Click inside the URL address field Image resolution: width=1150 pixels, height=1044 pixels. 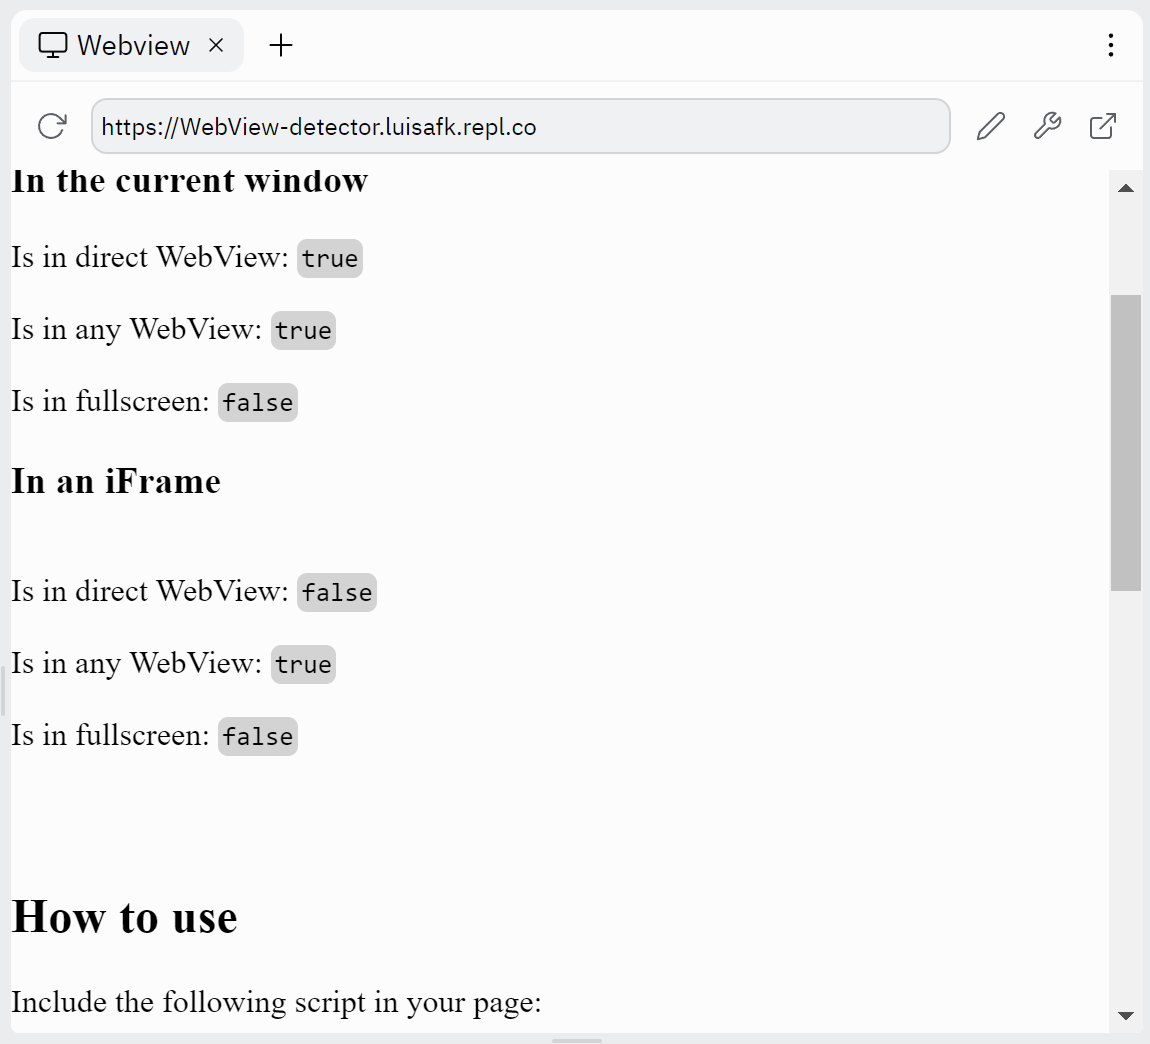click(x=520, y=126)
